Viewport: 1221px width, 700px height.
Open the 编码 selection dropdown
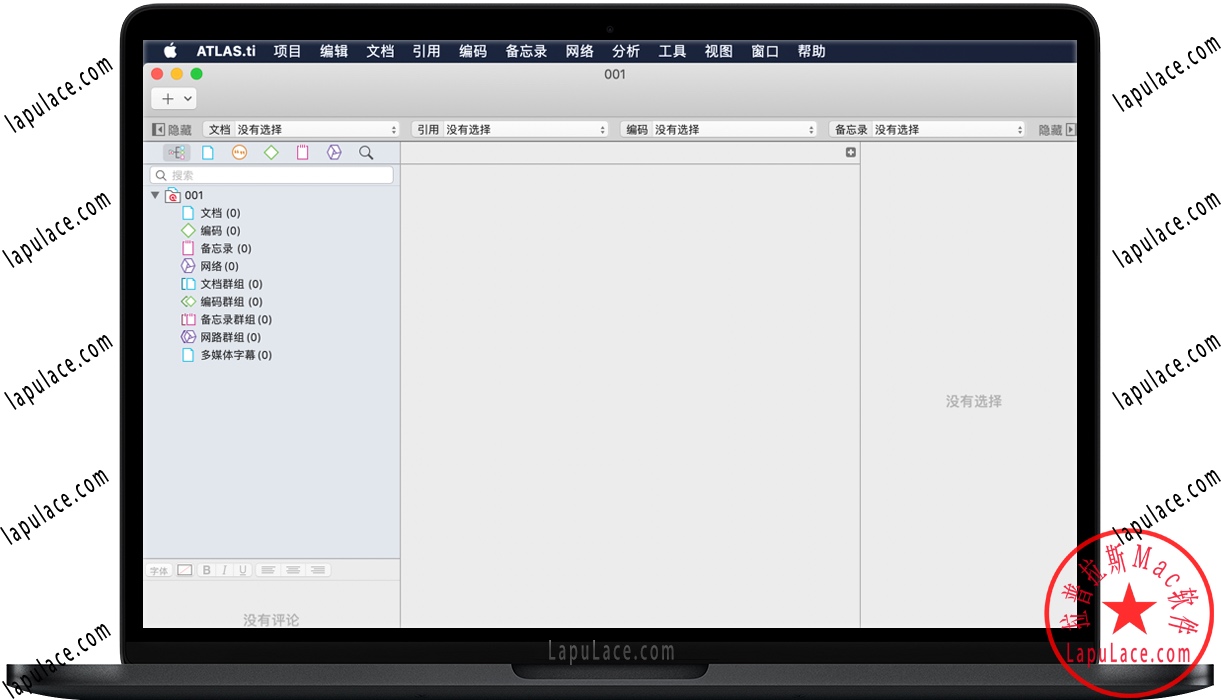(719, 130)
